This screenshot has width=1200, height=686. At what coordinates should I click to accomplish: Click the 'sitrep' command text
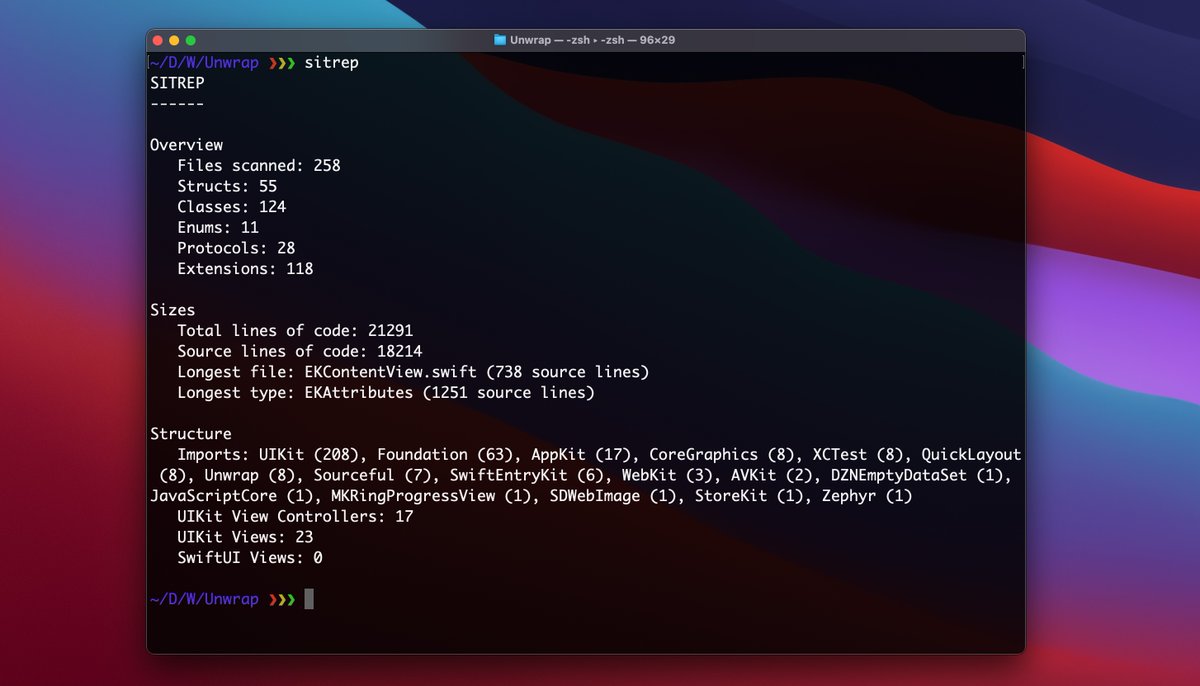(x=331, y=63)
